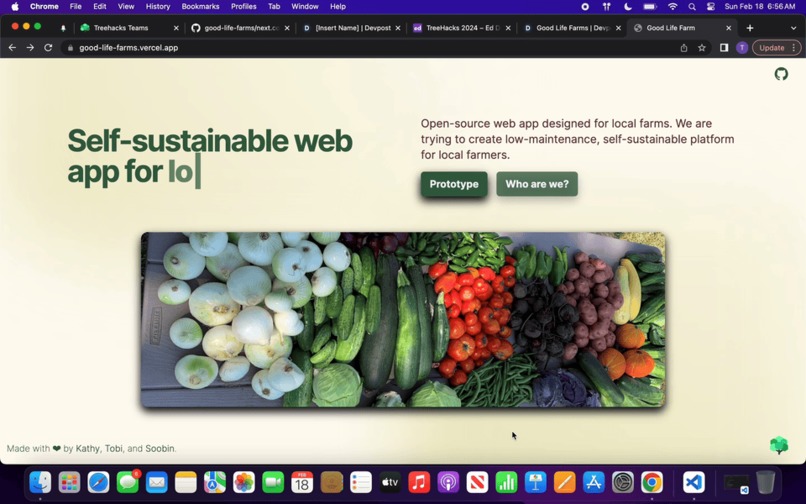This screenshot has width=806, height=504.
Task: Open the Apple menu
Action: coord(15,7)
